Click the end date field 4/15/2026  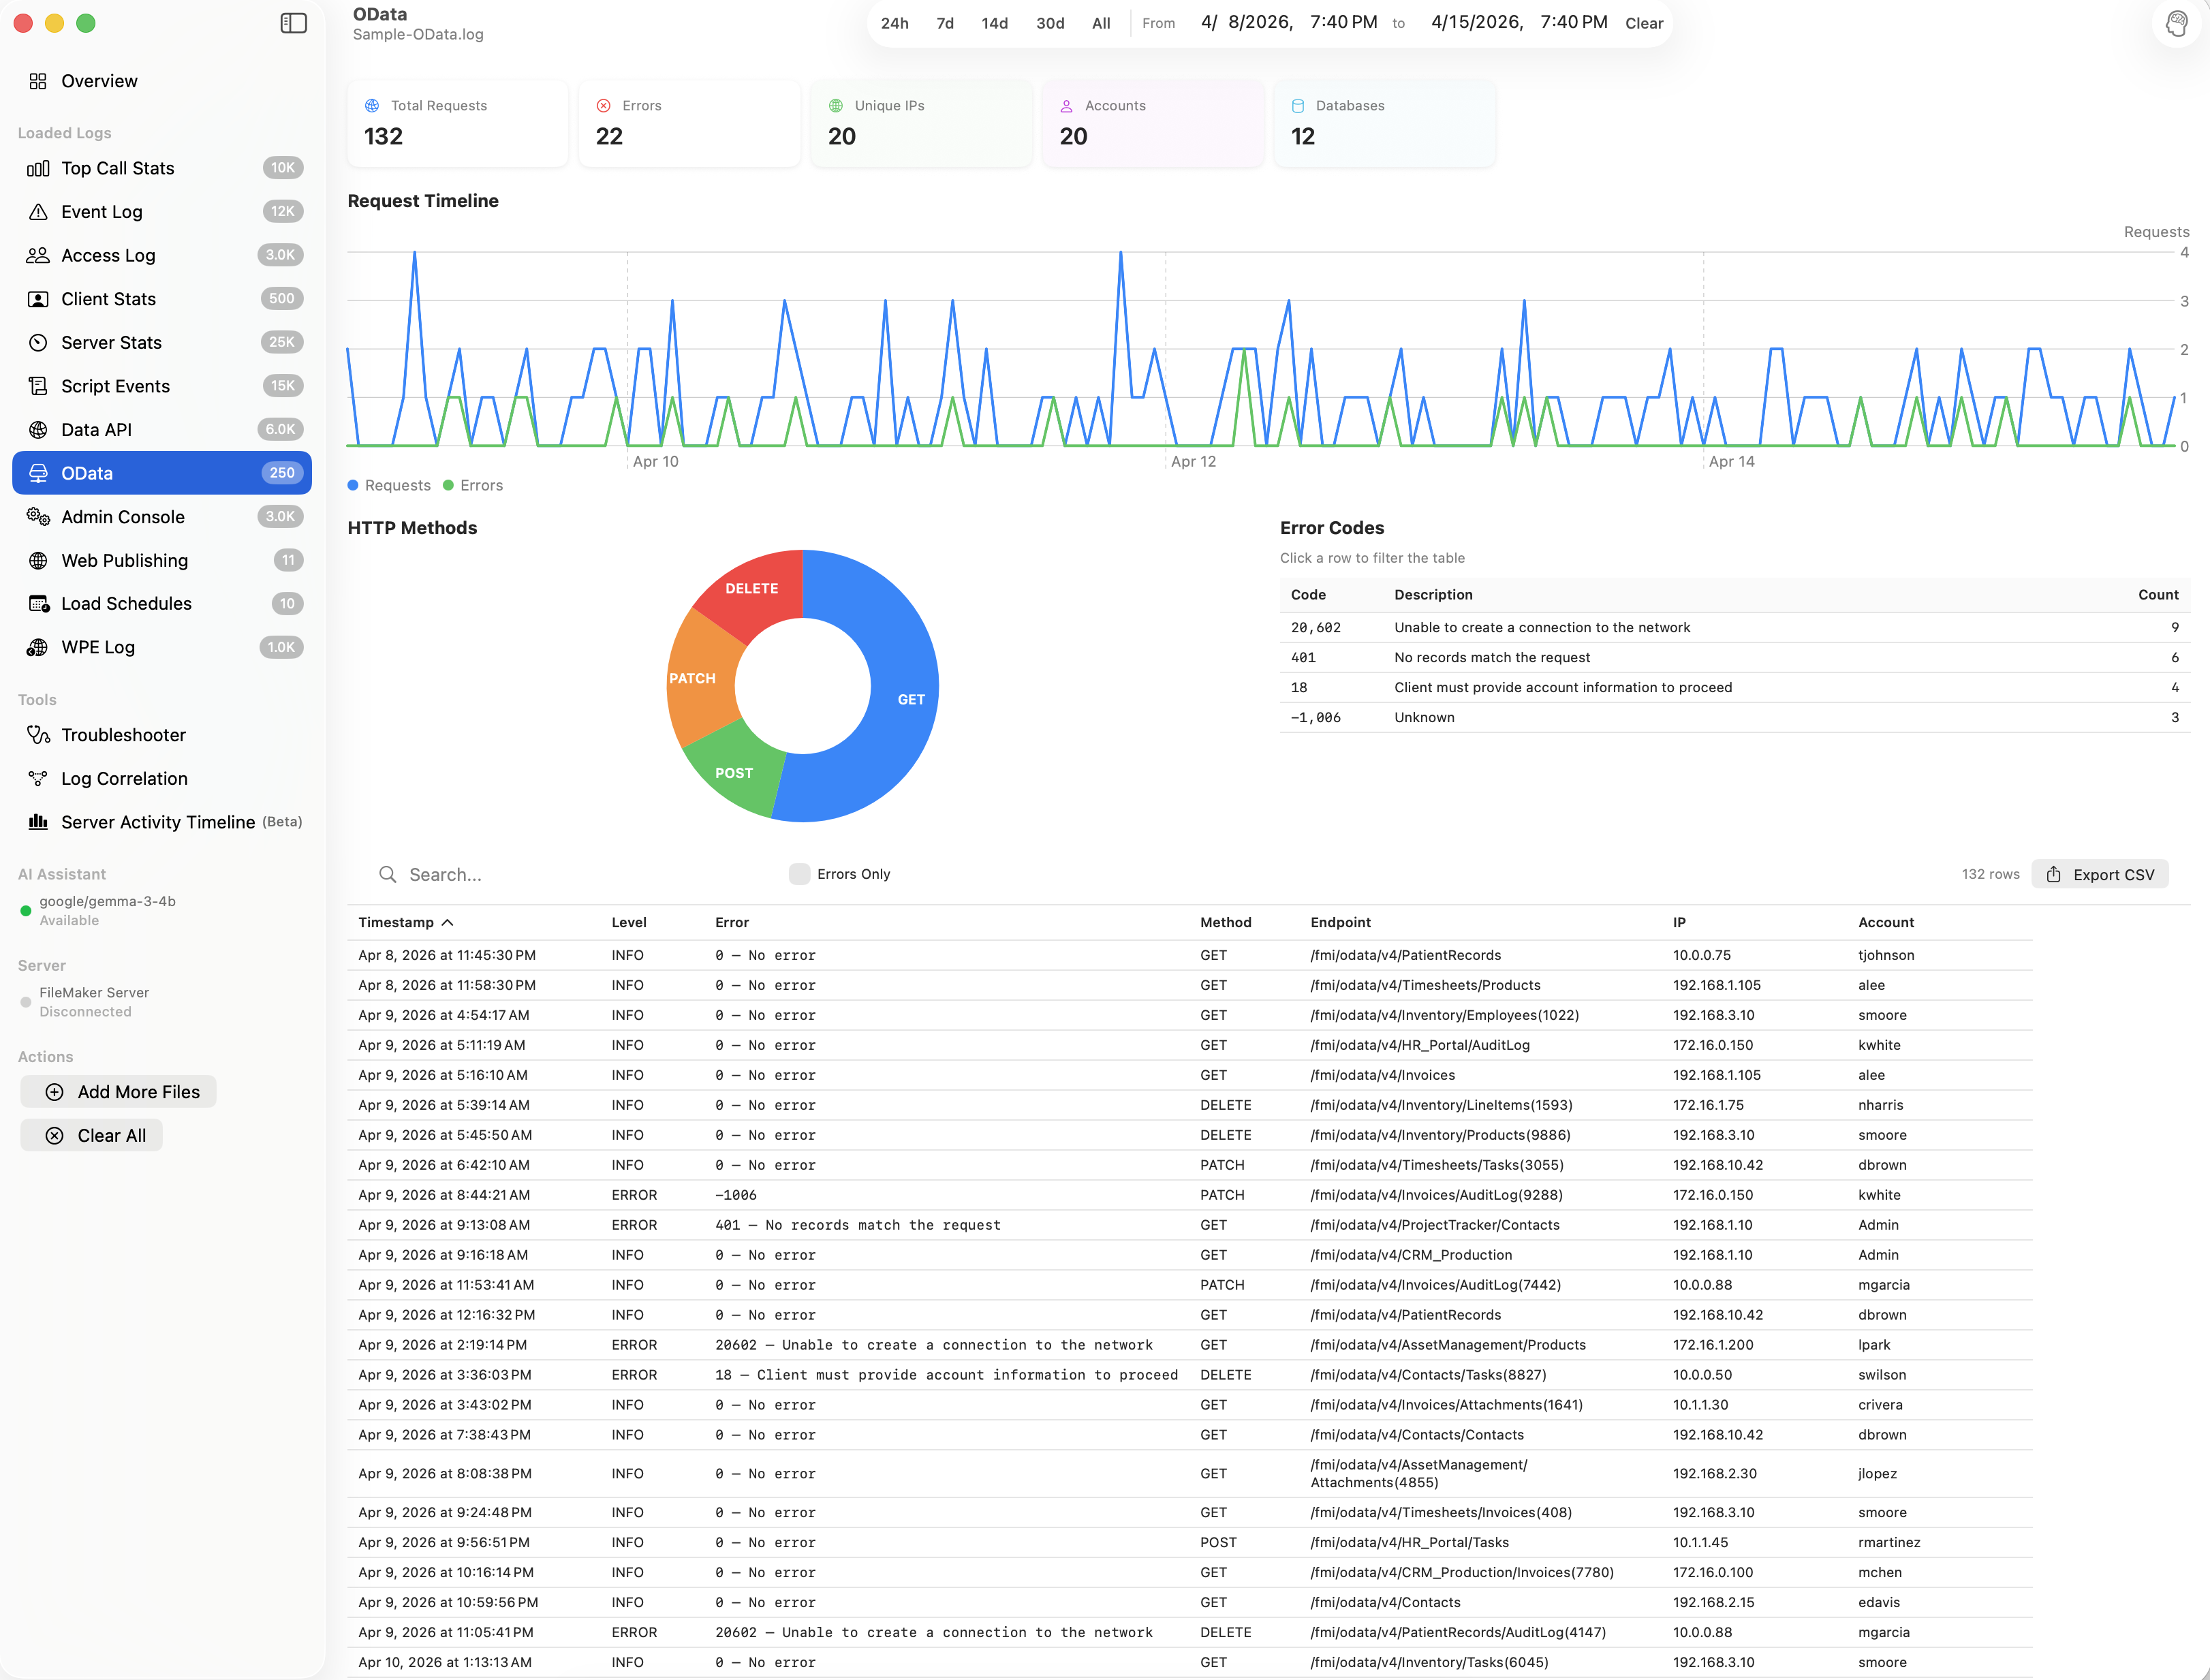point(1476,22)
